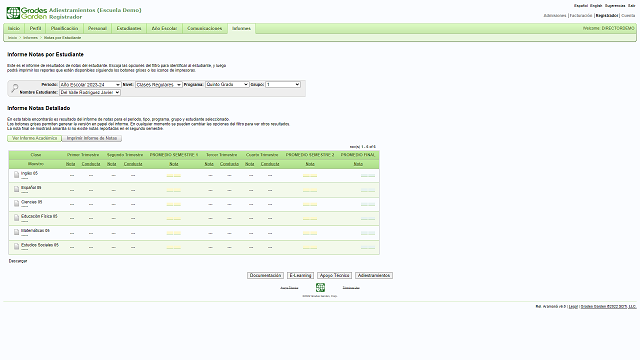Open the Cuenta link
The height and width of the screenshot is (360, 640).
(x=628, y=16)
